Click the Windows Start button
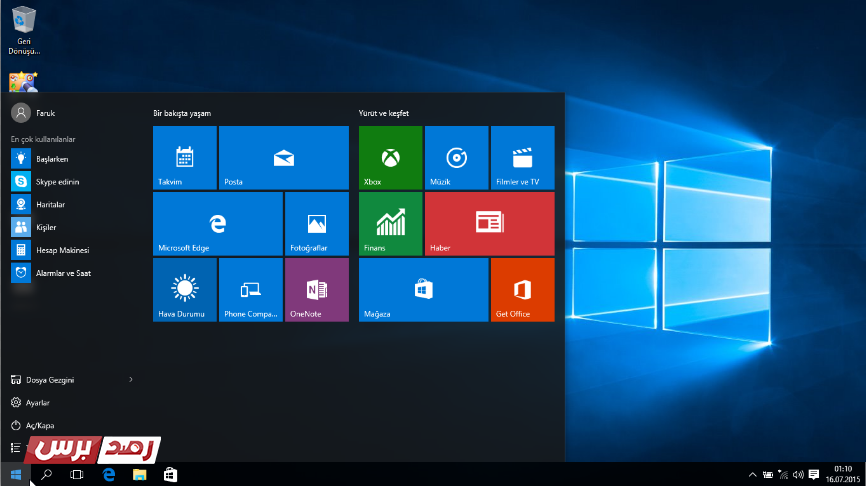This screenshot has height=486, width=866. pyautogui.click(x=15, y=474)
